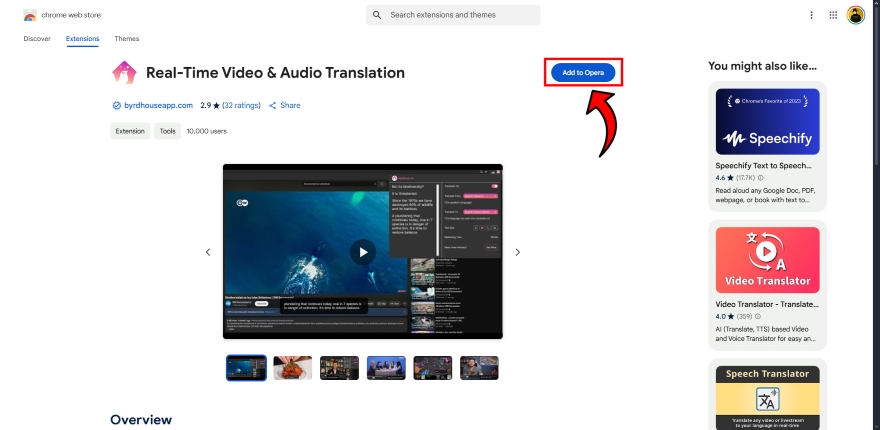Screen dimensions: 880x430
Task: Click the verified publisher badge icon
Action: [117, 106]
